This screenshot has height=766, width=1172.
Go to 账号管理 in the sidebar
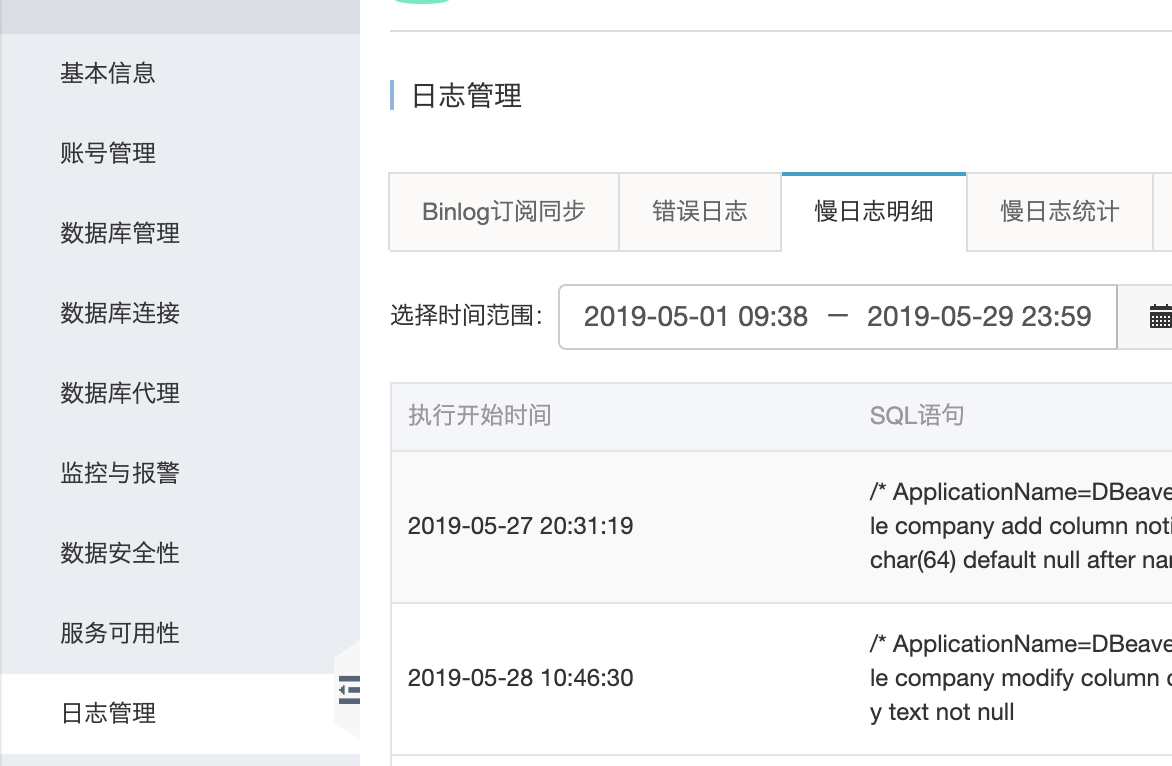click(x=108, y=153)
